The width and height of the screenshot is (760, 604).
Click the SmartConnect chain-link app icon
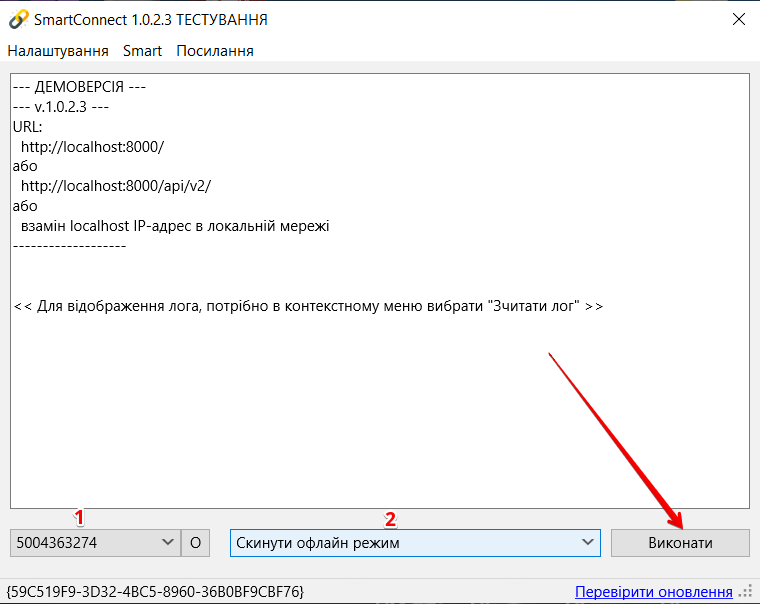coord(17,19)
